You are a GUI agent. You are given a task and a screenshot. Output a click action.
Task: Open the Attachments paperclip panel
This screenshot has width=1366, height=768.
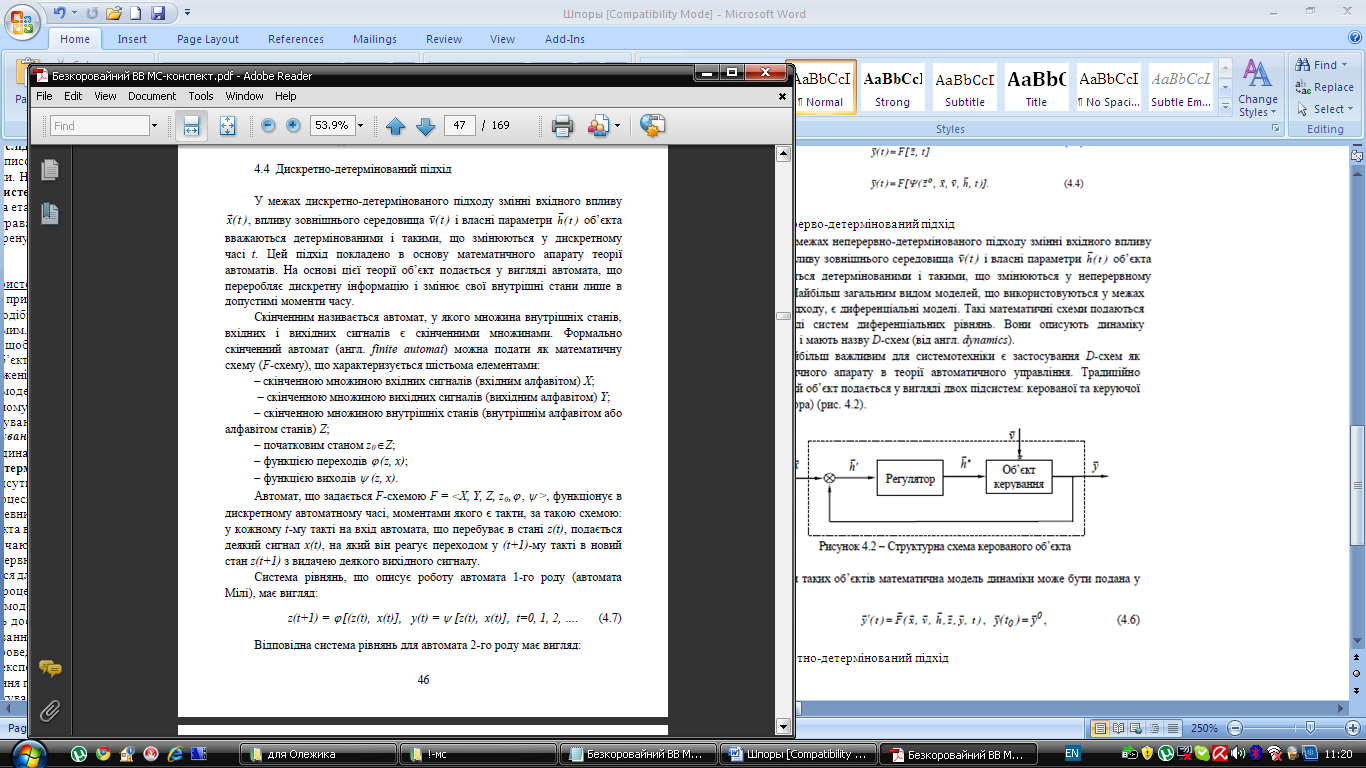pos(50,711)
